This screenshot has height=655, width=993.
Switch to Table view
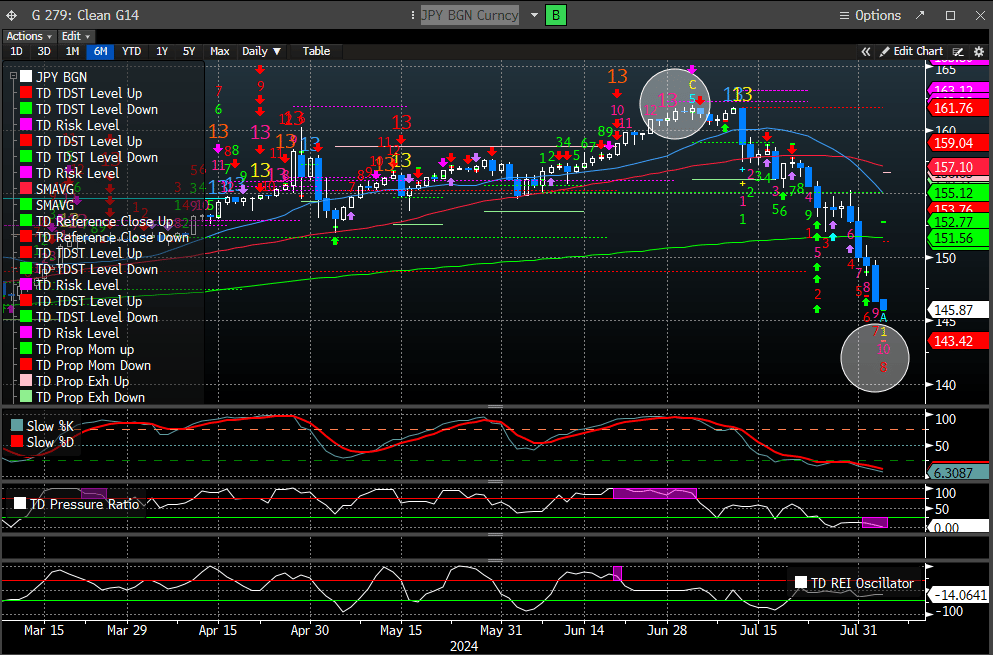coord(316,51)
